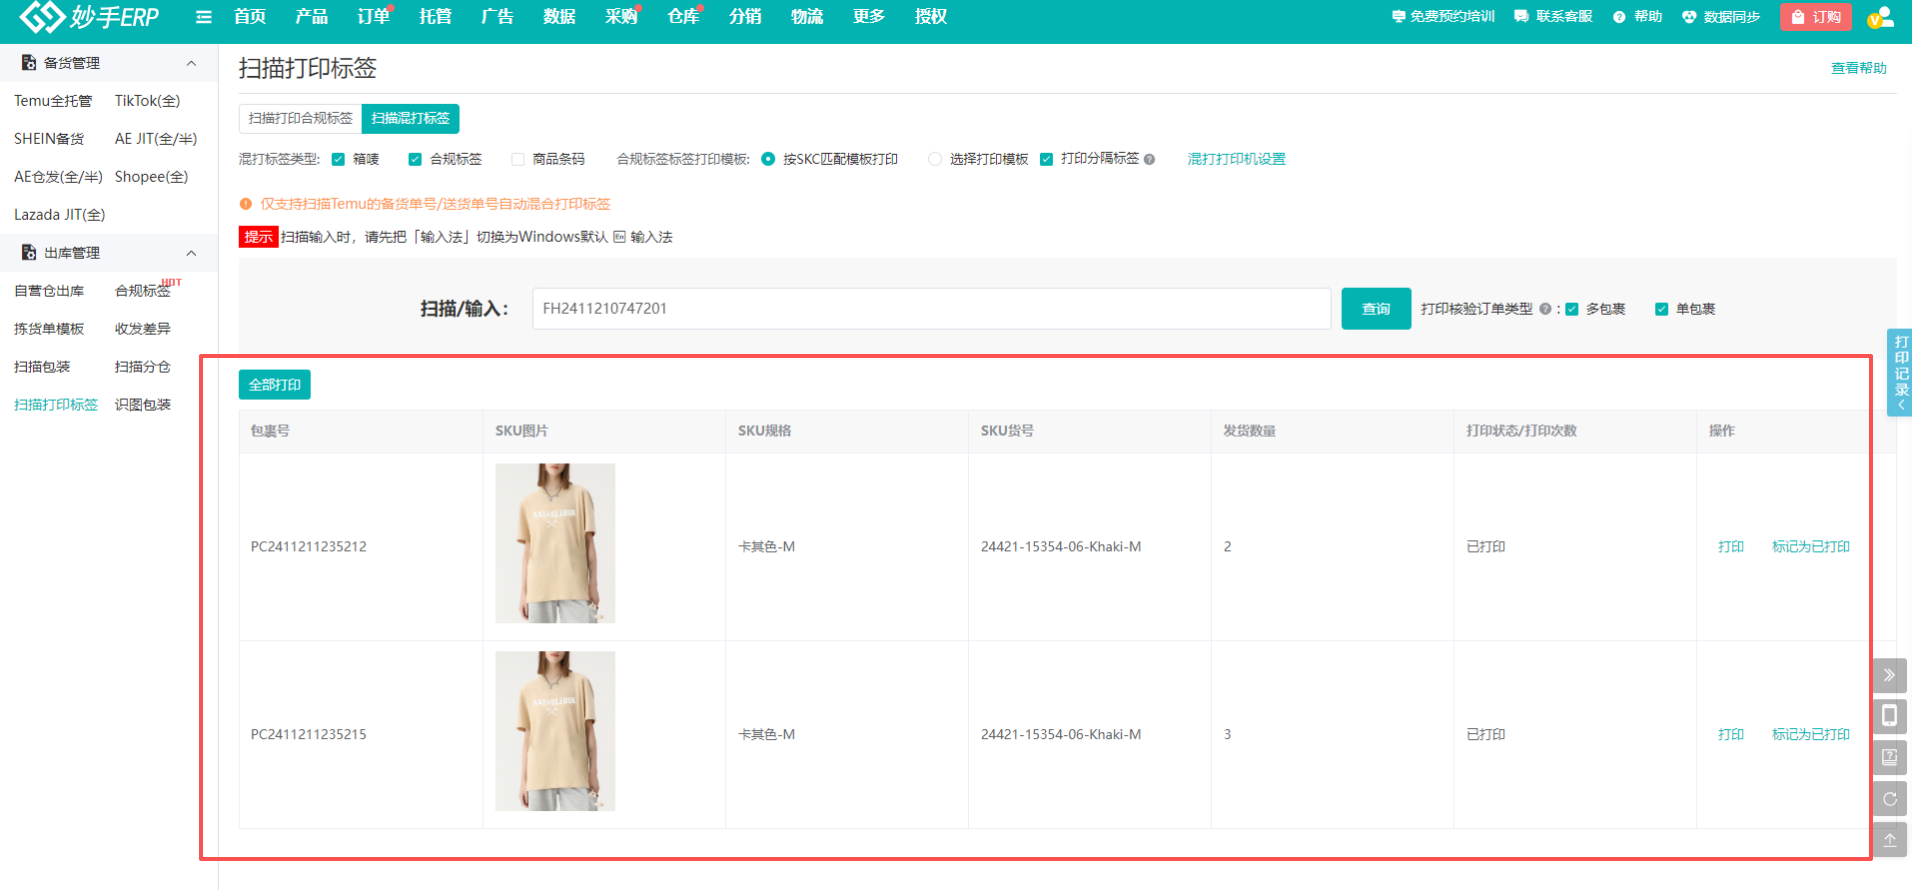Click the 联系客服 chat icon
Image resolution: width=1912 pixels, height=890 pixels.
(x=1521, y=16)
